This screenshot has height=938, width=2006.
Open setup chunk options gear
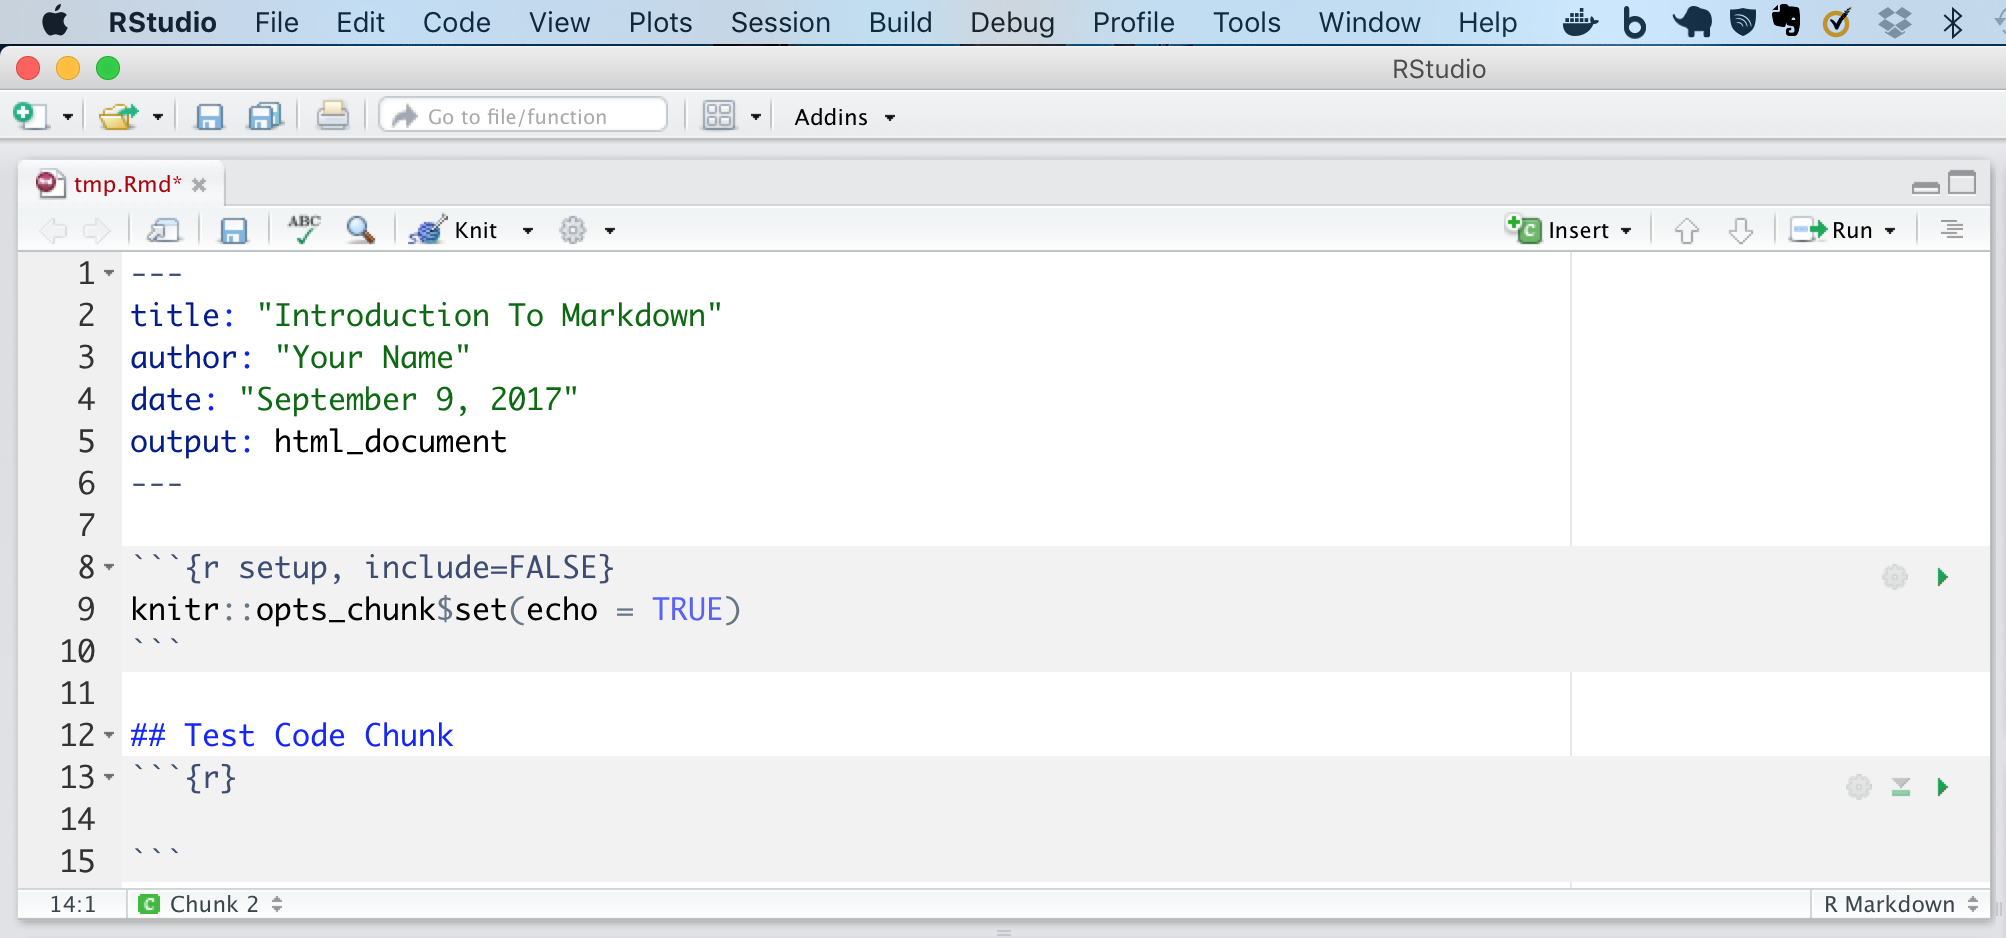point(1895,577)
